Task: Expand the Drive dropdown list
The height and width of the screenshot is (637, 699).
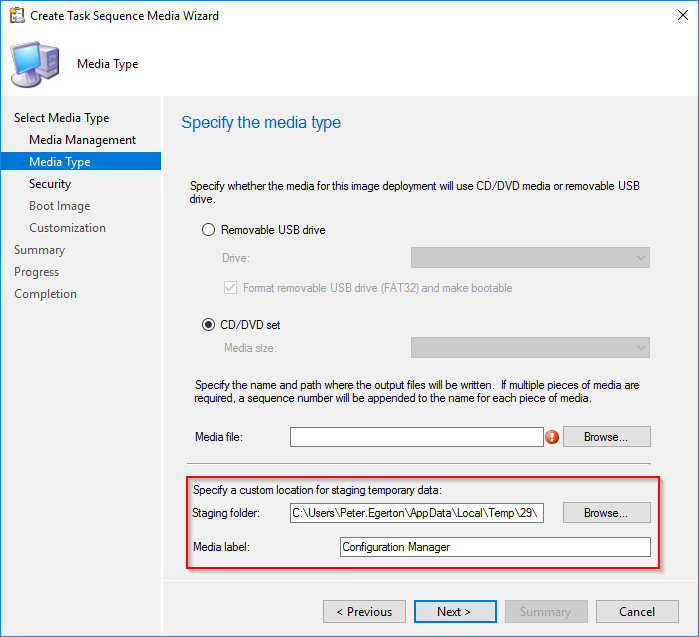Action: tap(530, 258)
